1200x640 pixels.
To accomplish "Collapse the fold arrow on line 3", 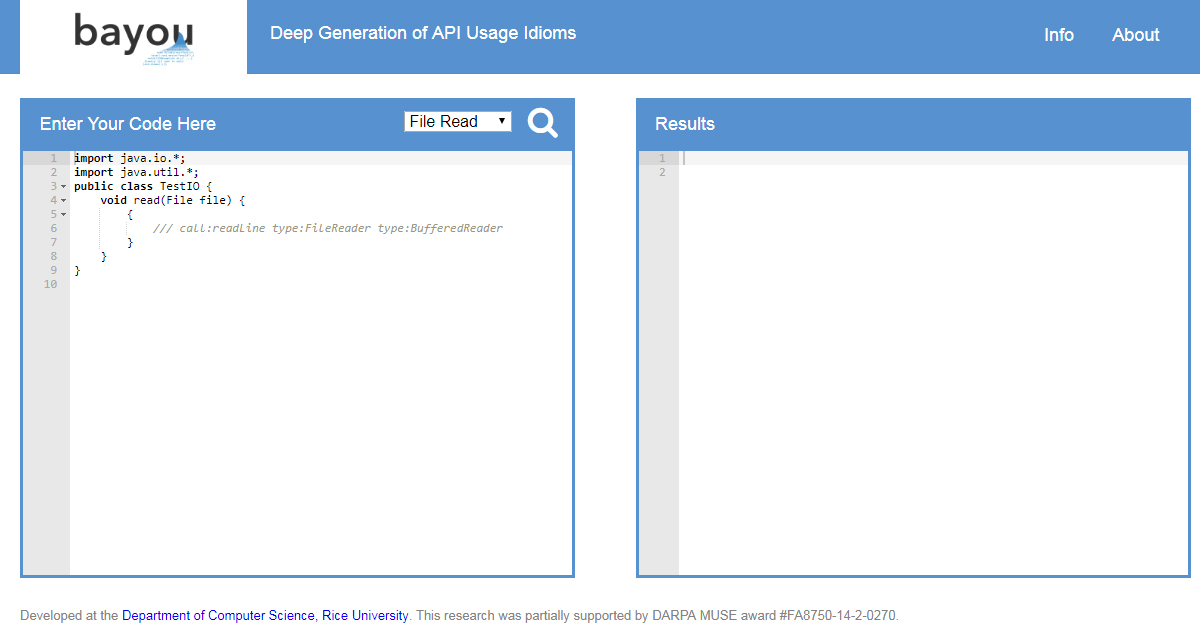I will coord(63,186).
